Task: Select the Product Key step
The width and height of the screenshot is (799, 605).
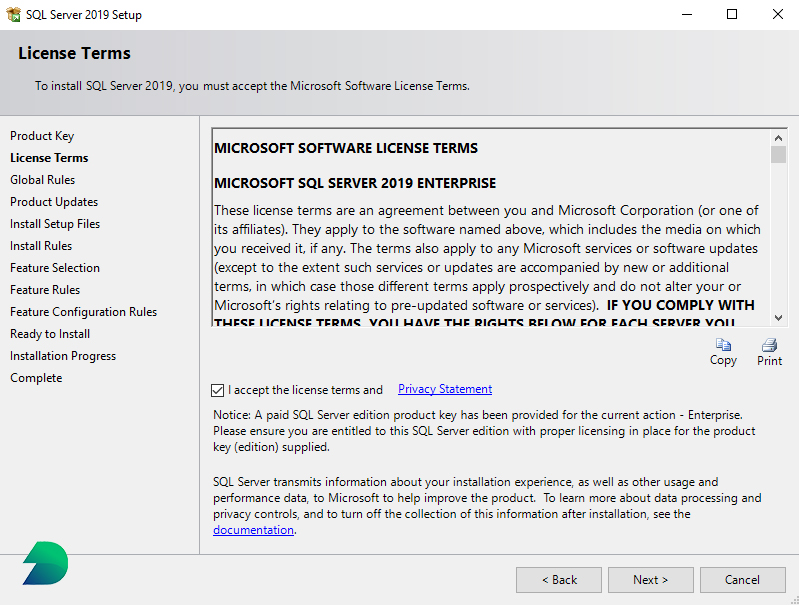Action: (x=42, y=136)
